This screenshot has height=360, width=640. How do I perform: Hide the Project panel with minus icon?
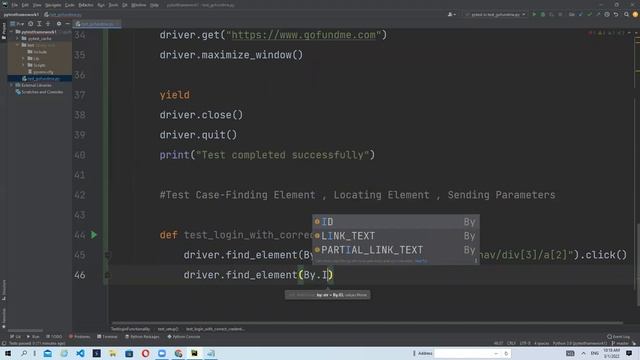coord(68,24)
